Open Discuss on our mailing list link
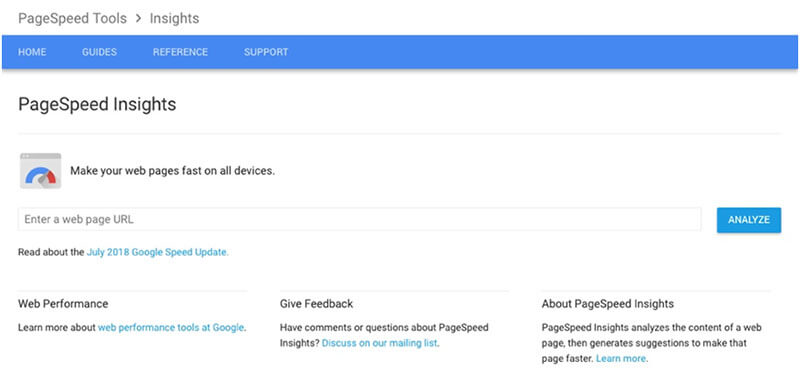This screenshot has width=800, height=370. (380, 343)
